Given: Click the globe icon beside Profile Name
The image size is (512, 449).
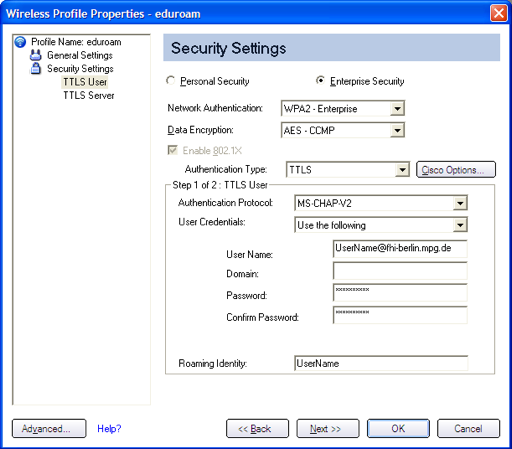Looking at the screenshot, I should tap(20, 42).
